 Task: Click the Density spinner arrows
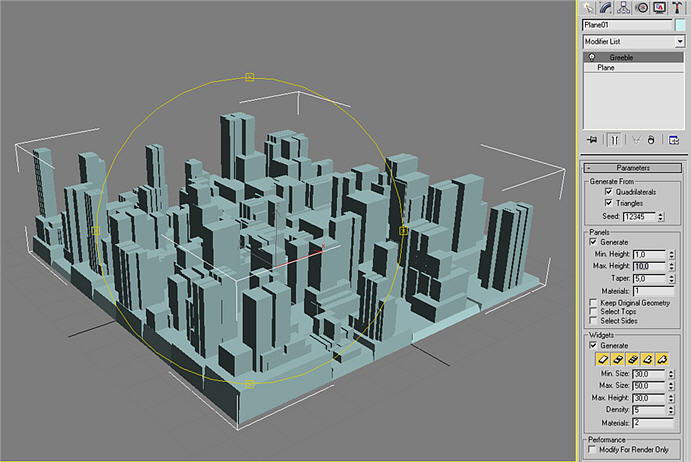(x=671, y=410)
